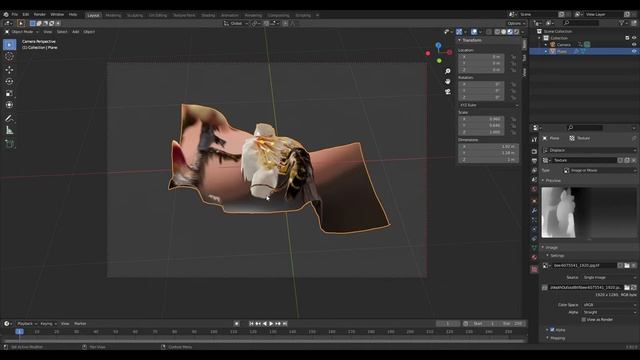
Task: Select the Cursor tool
Action: tap(9, 57)
